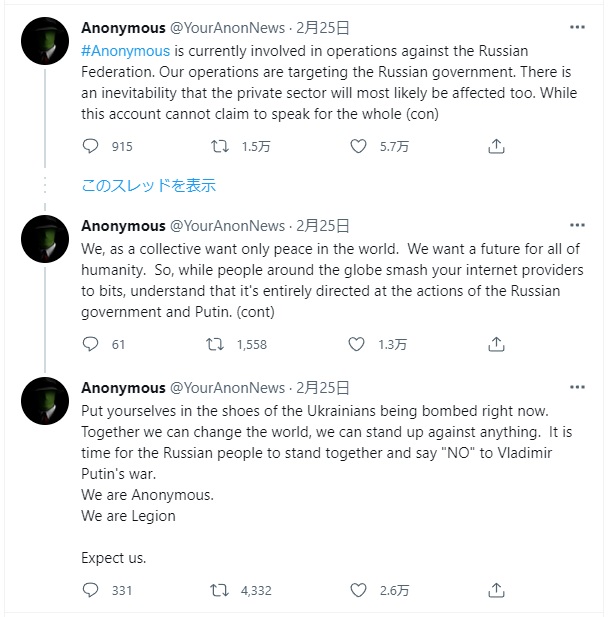Like the tweet with 1.3万 likes
Viewport: 609px width, 617px height.
point(357,344)
